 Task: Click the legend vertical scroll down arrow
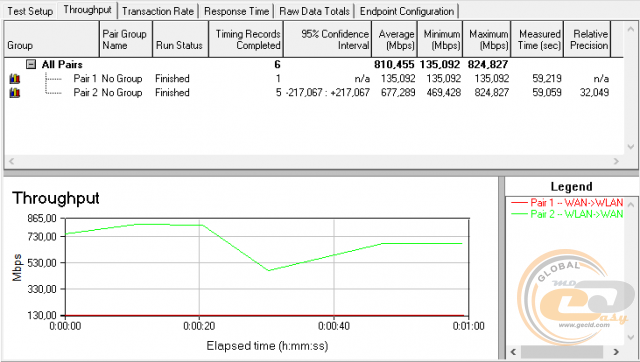click(x=631, y=338)
